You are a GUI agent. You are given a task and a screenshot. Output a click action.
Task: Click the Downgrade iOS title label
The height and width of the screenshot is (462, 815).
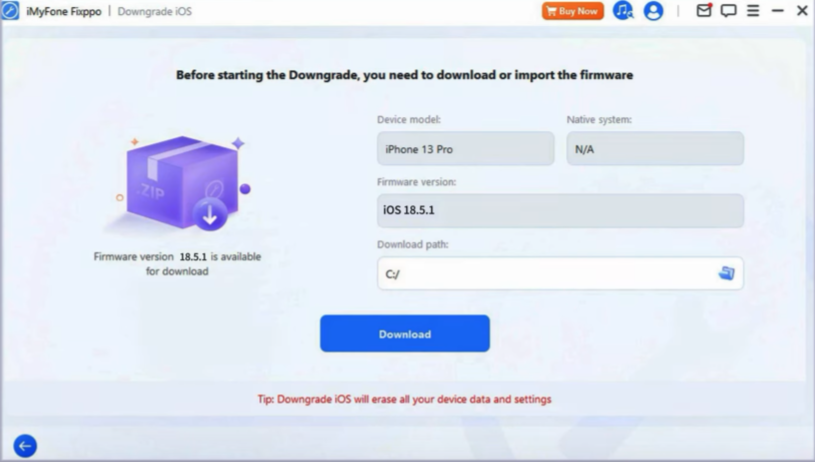(154, 11)
